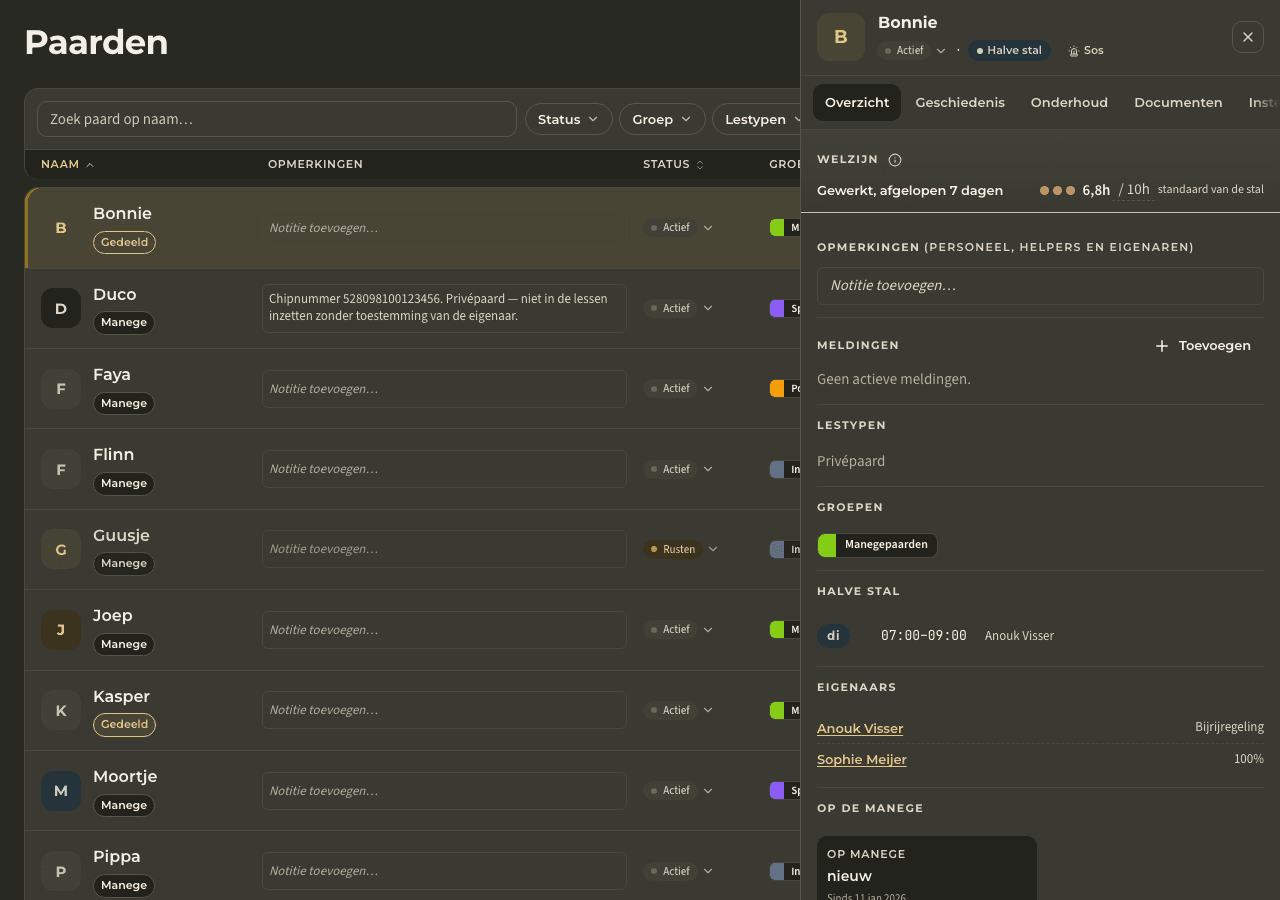Screen dimensions: 1280x900
Task: Close the Bonnie detail panel
Action: pyautogui.click(x=1248, y=37)
